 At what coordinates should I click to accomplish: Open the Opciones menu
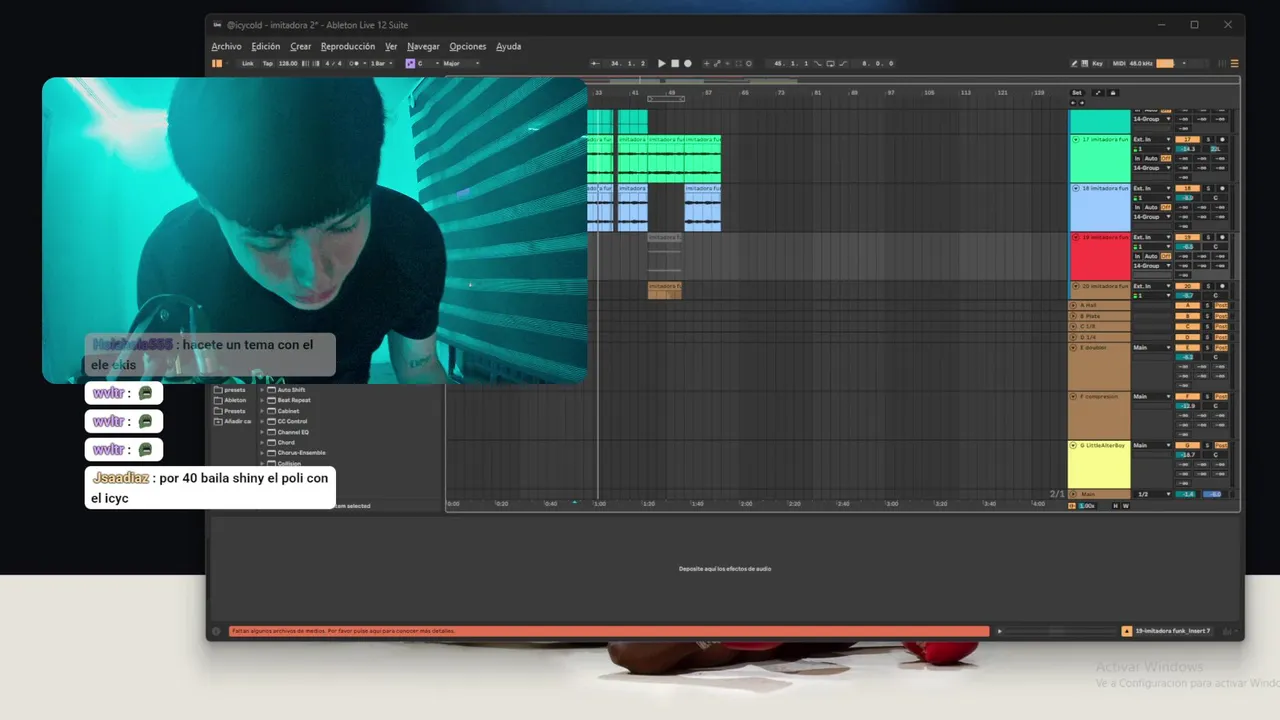(x=467, y=46)
